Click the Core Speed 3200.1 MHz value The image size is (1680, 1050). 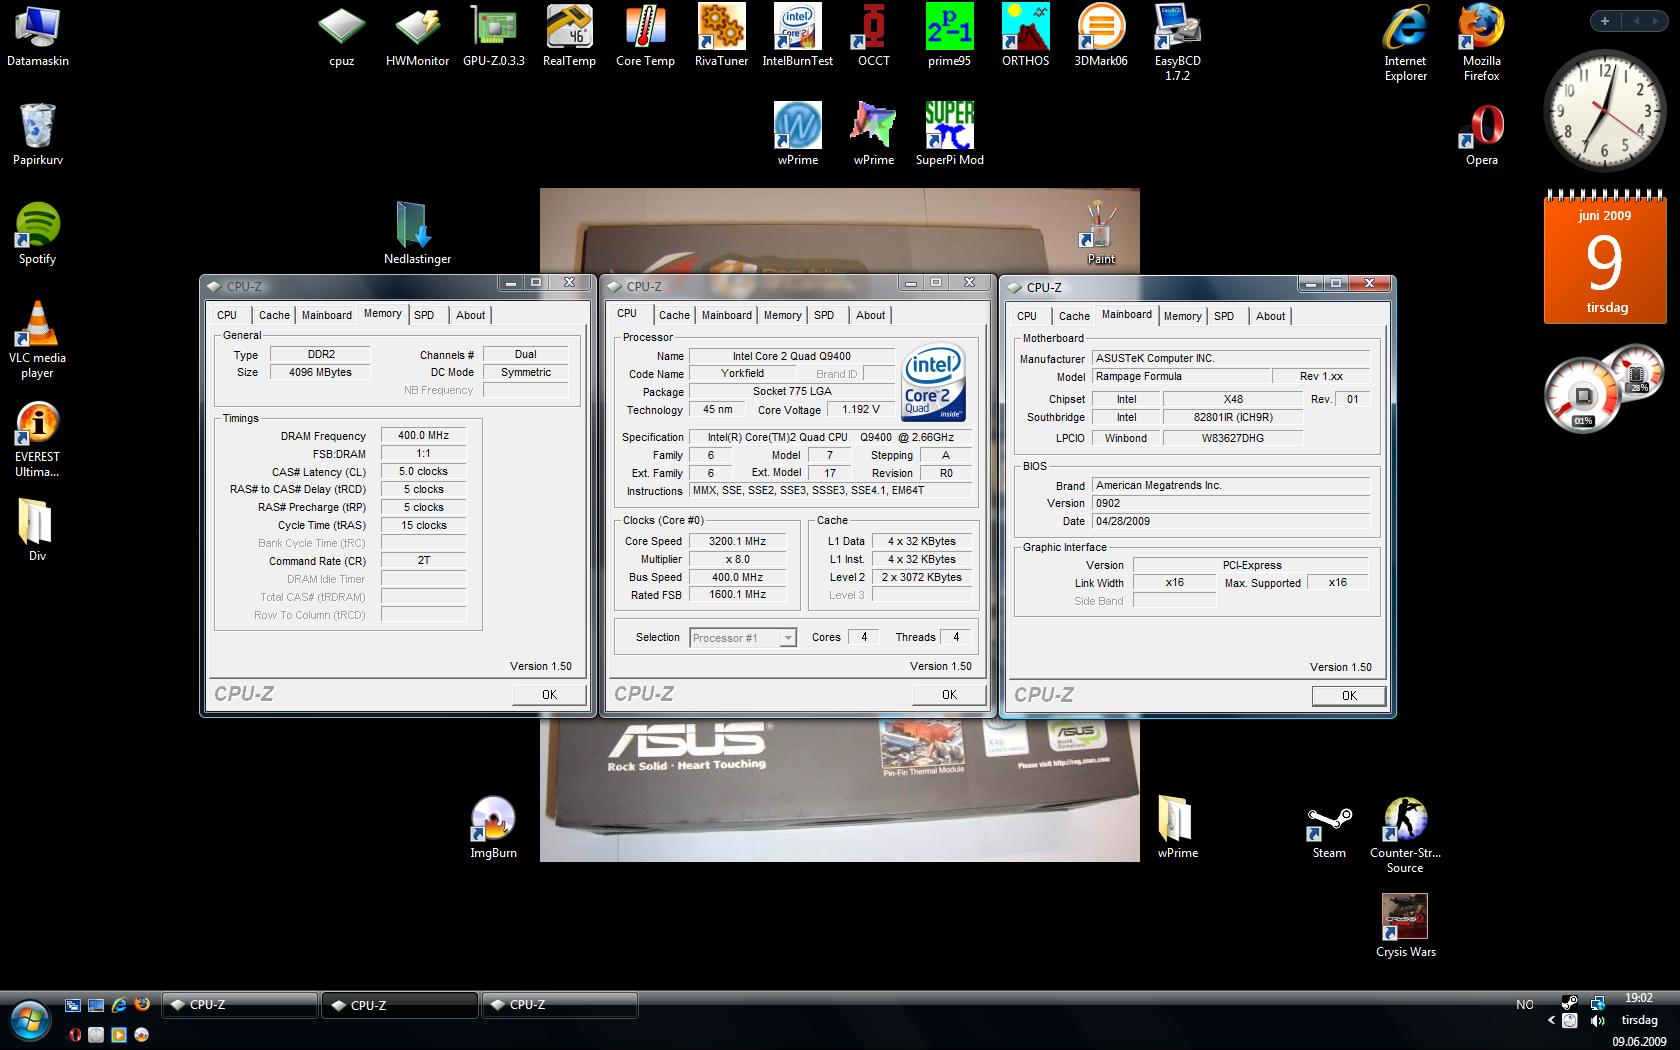tap(737, 542)
